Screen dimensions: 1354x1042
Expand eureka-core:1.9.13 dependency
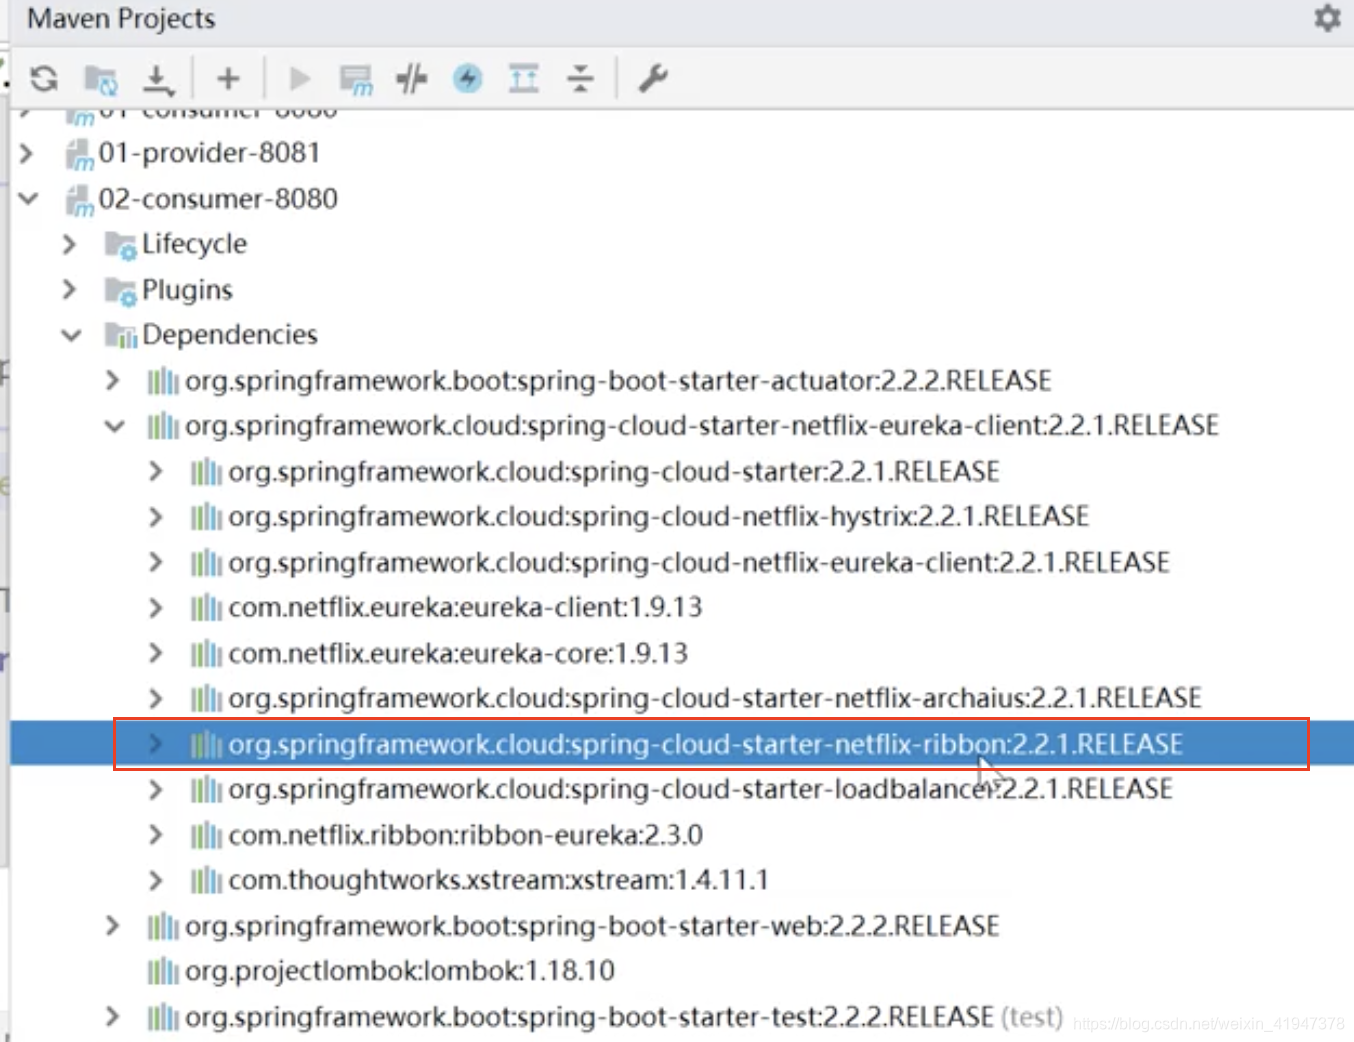(x=155, y=653)
